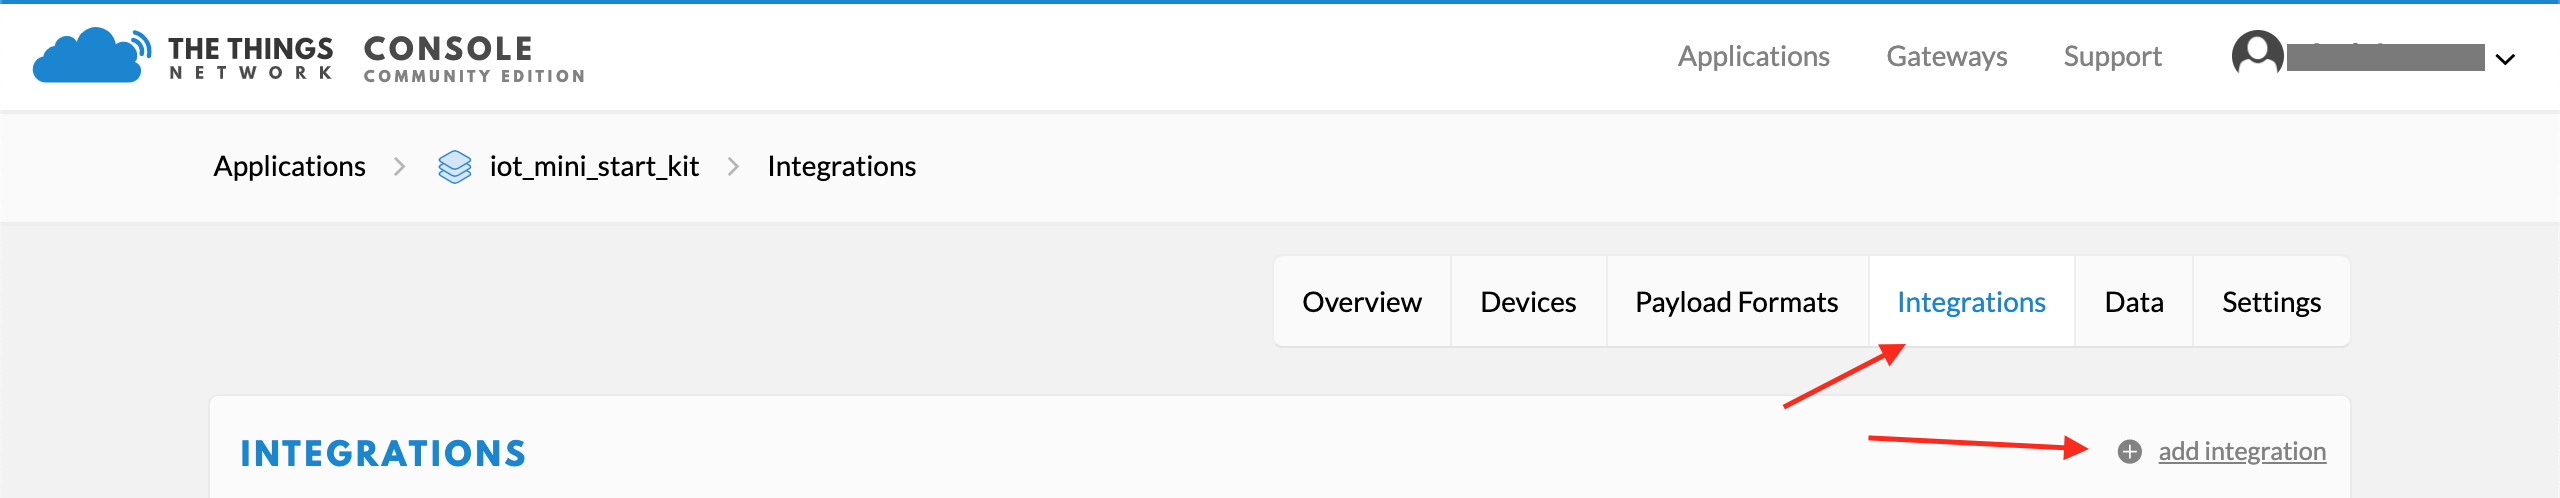2560x498 pixels.
Task: Open the iot_mini_start_kit breadcrumb link
Action: [x=594, y=166]
